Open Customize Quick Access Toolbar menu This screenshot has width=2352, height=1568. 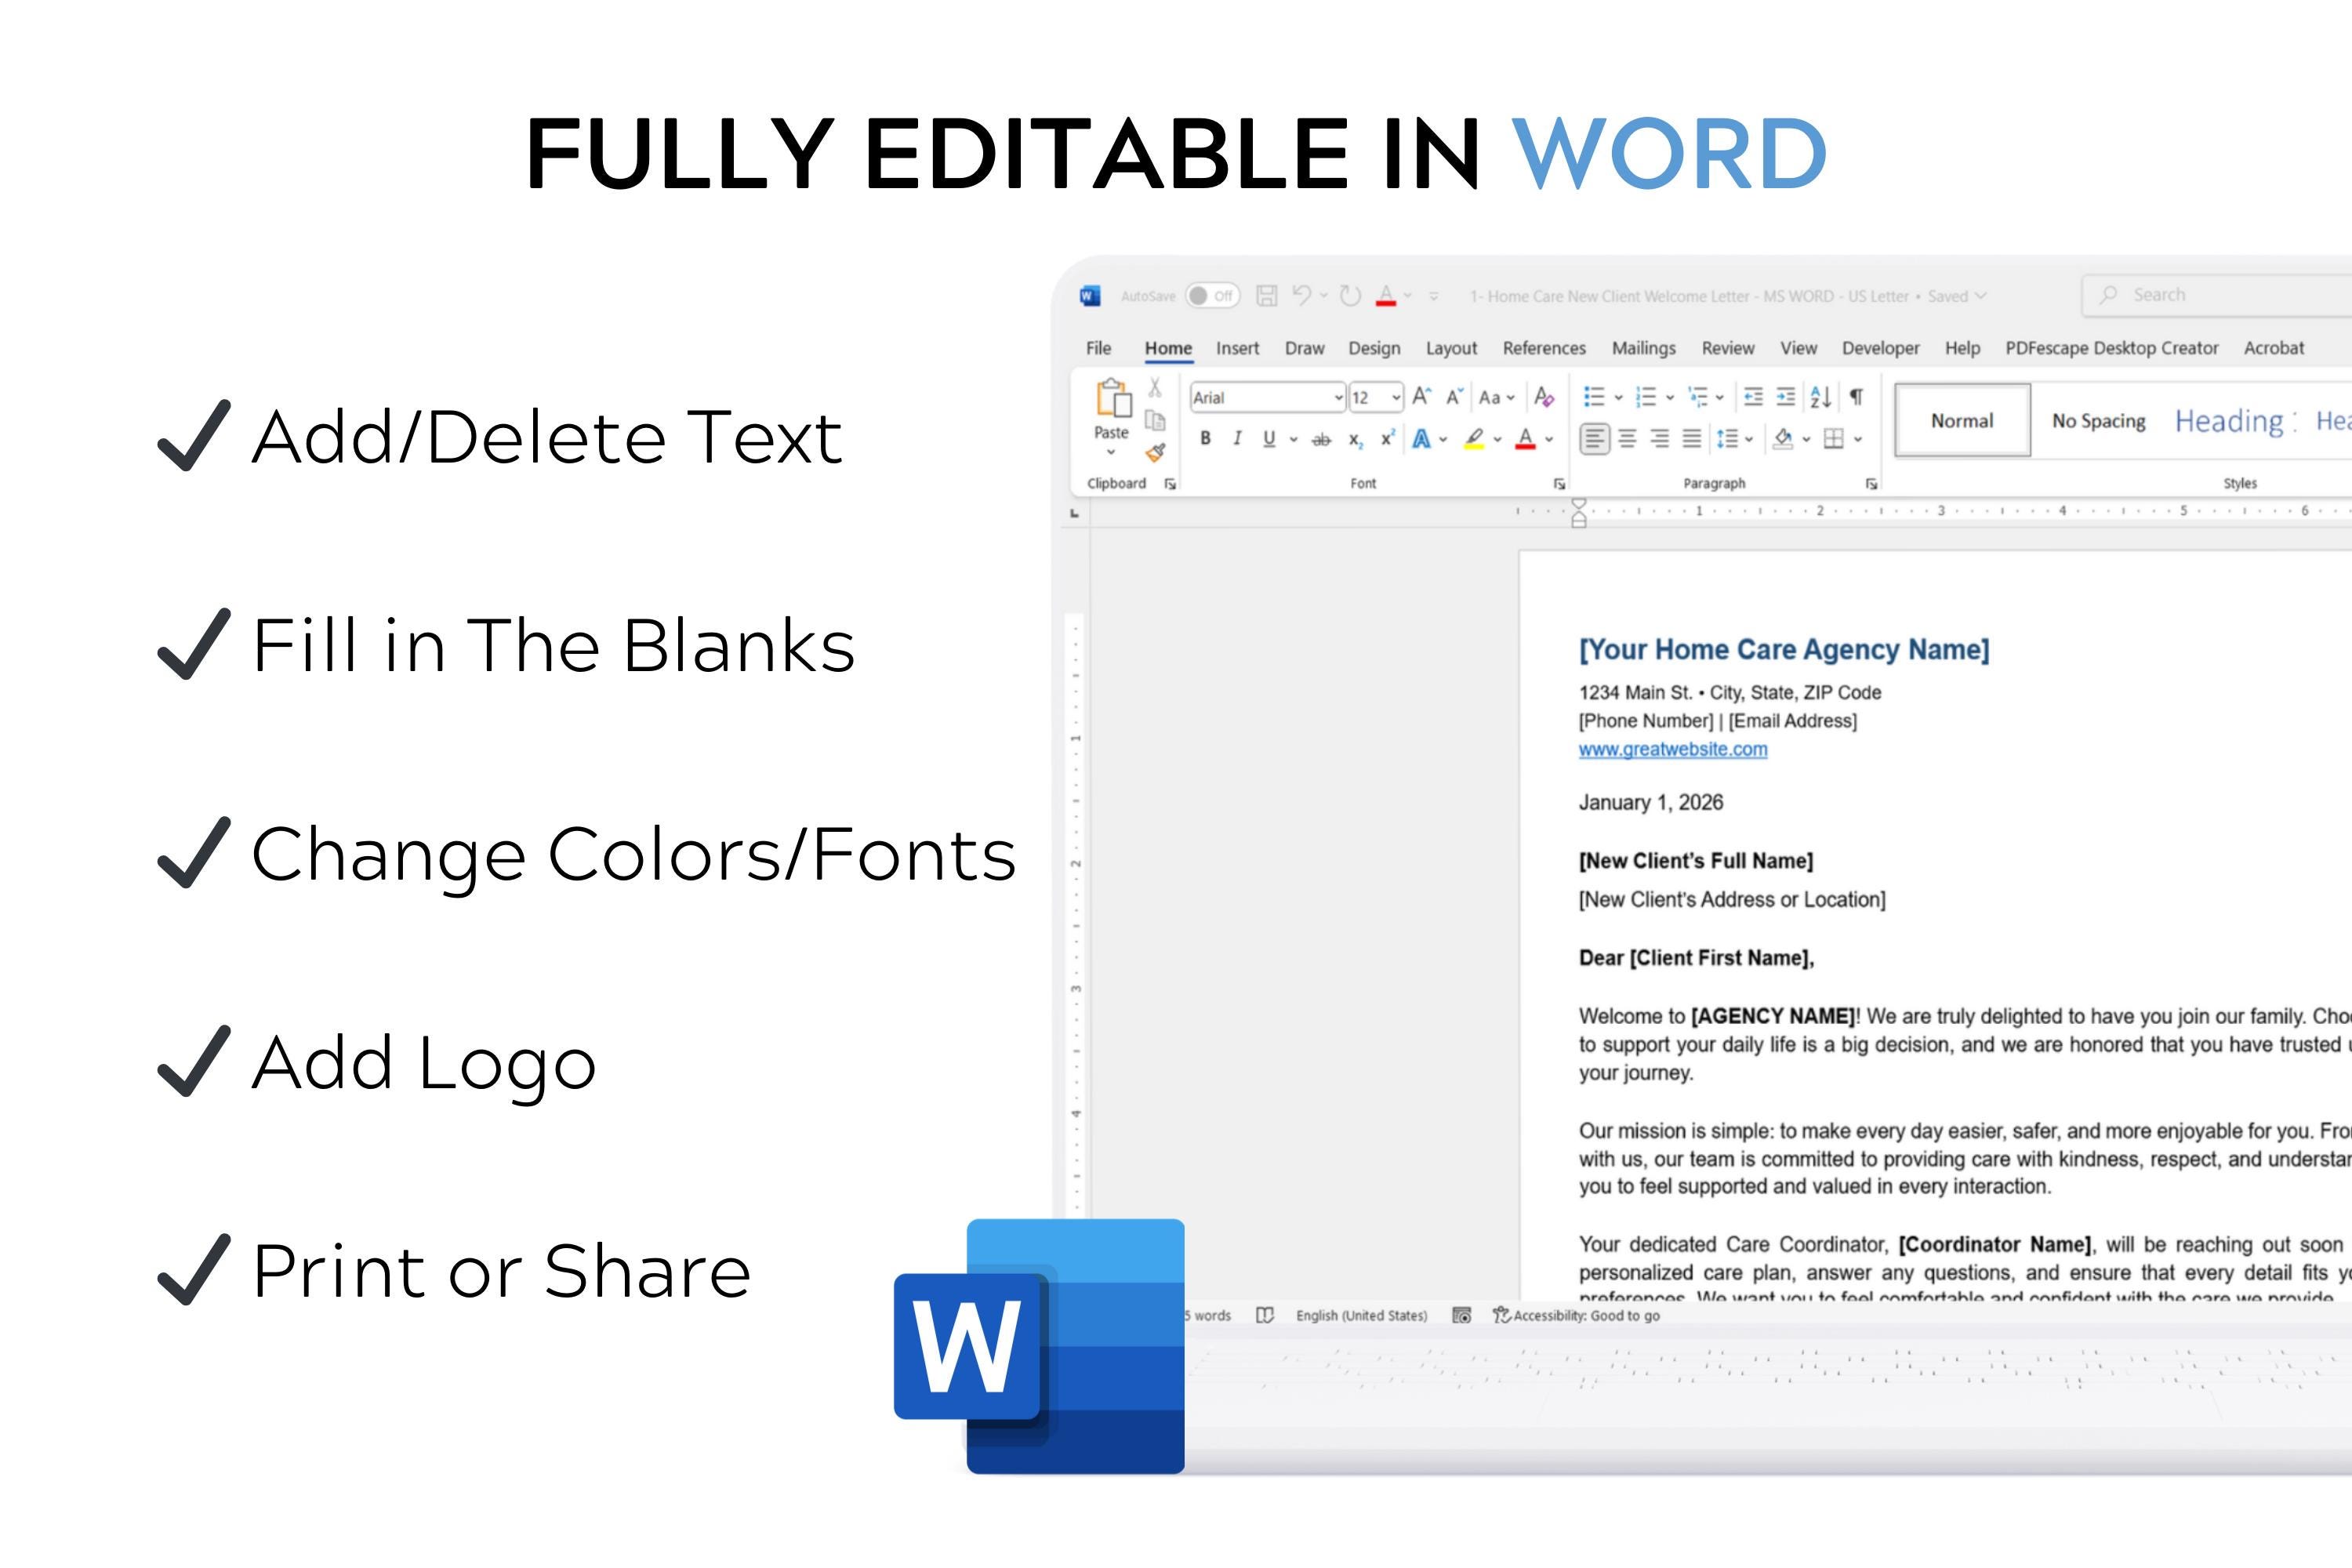click(x=1433, y=297)
